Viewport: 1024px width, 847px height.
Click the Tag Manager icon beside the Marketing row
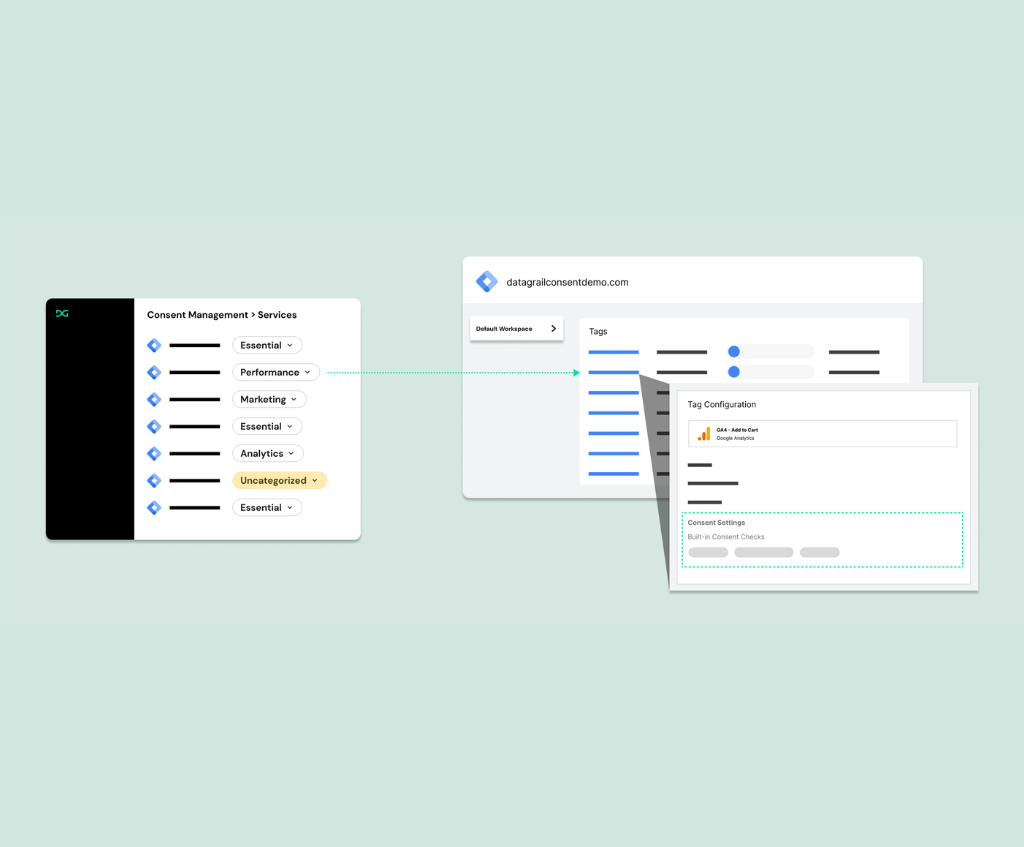click(x=154, y=399)
